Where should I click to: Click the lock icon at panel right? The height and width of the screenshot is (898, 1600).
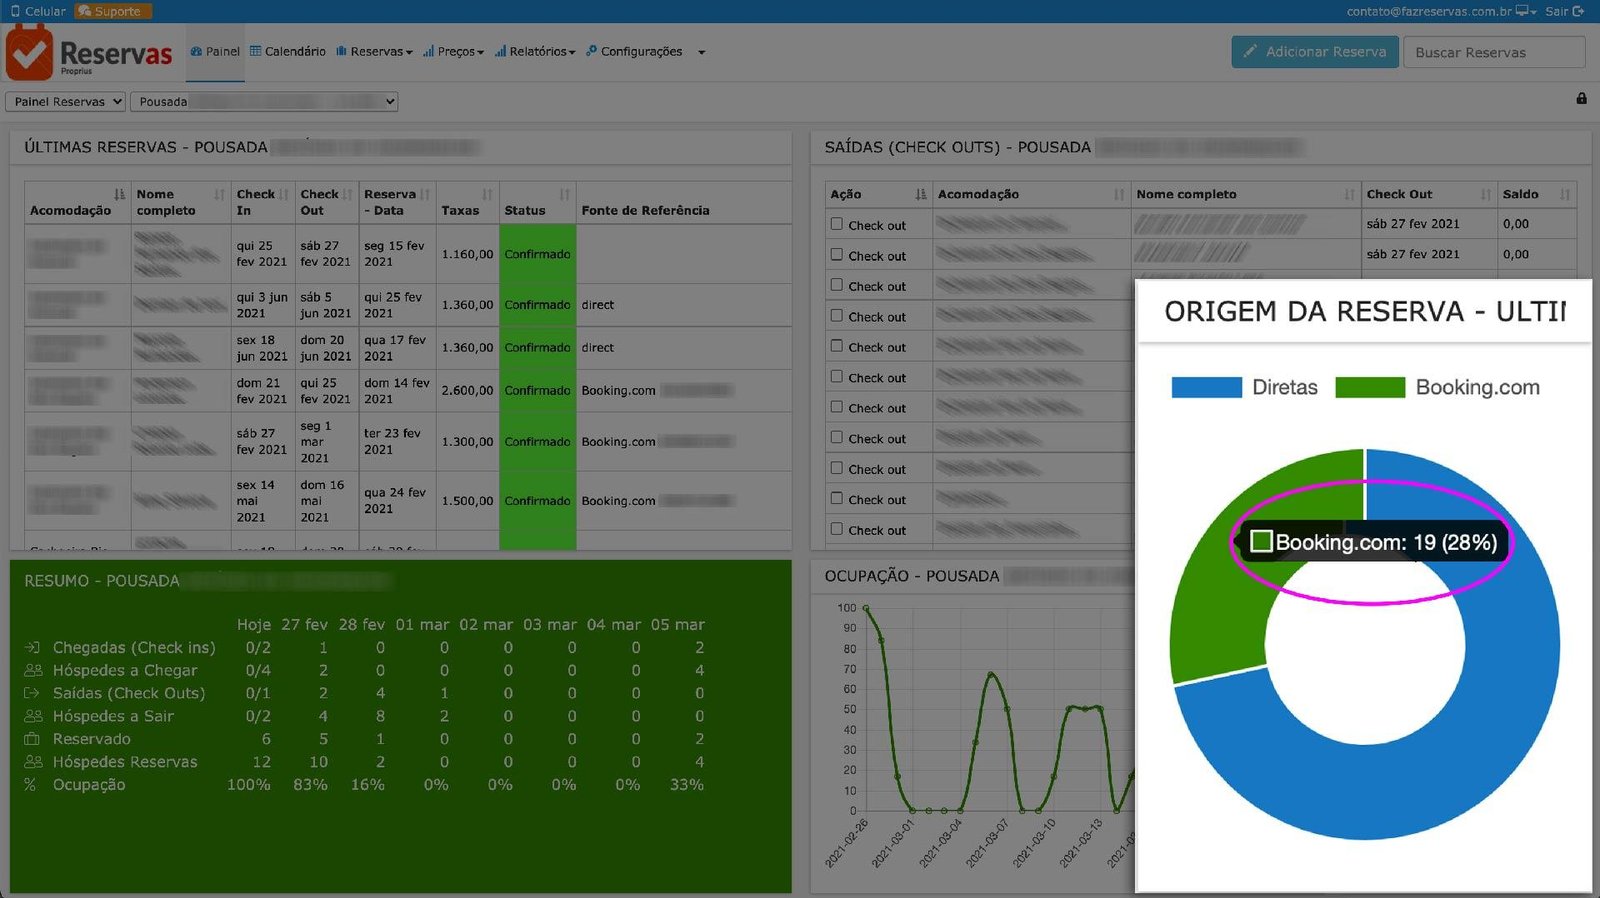pos(1581,98)
